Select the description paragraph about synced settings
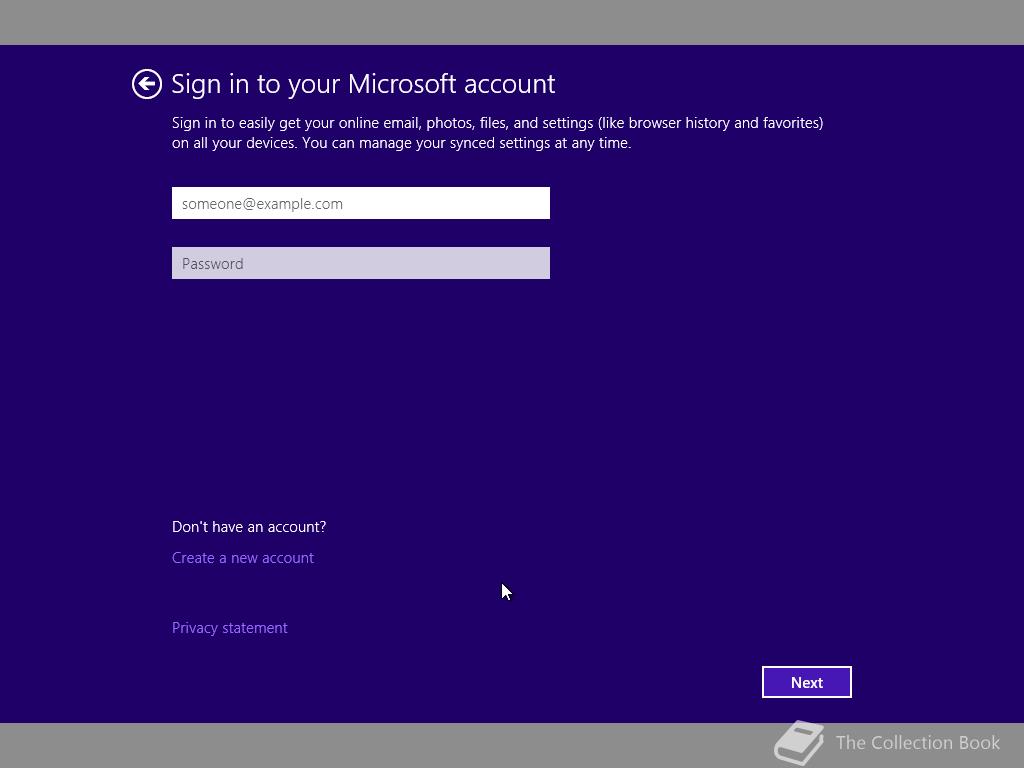The width and height of the screenshot is (1024, 768). pyautogui.click(x=498, y=133)
